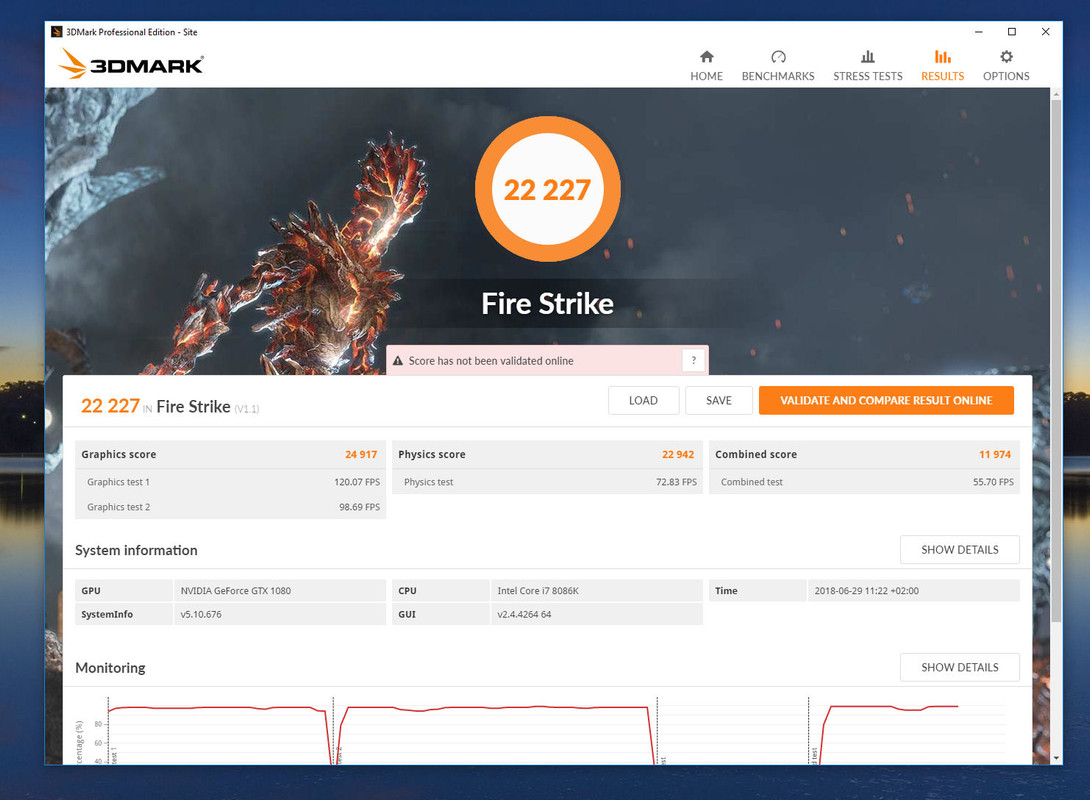The height and width of the screenshot is (800, 1090).
Task: Switch to the OPTIONS tab label
Action: point(1006,76)
